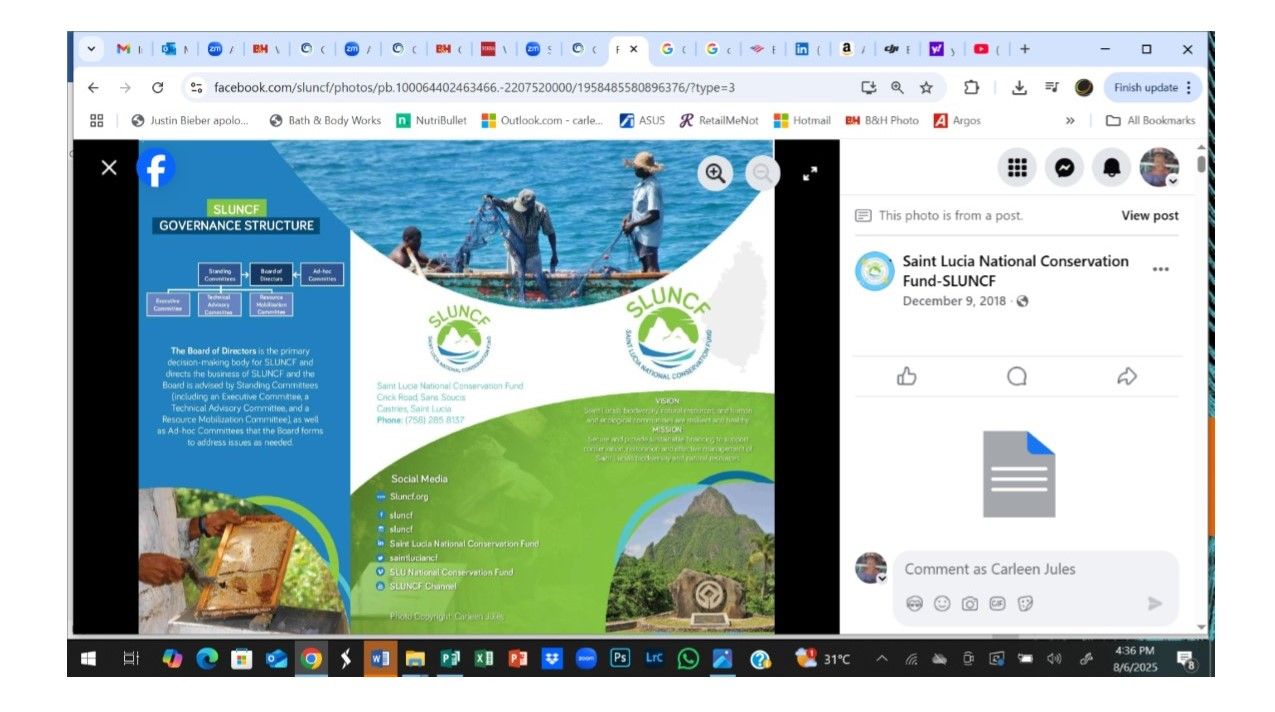Reload the page
This screenshot has height=712, width=1275.
pos(157,87)
